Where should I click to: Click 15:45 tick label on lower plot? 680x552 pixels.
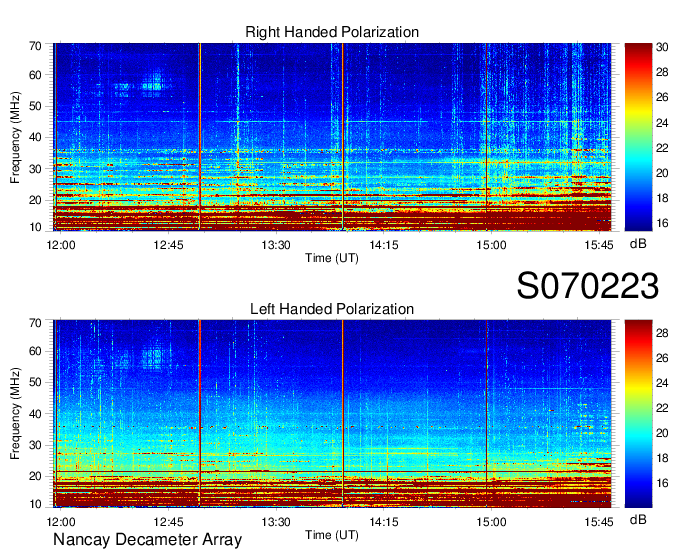(599, 522)
